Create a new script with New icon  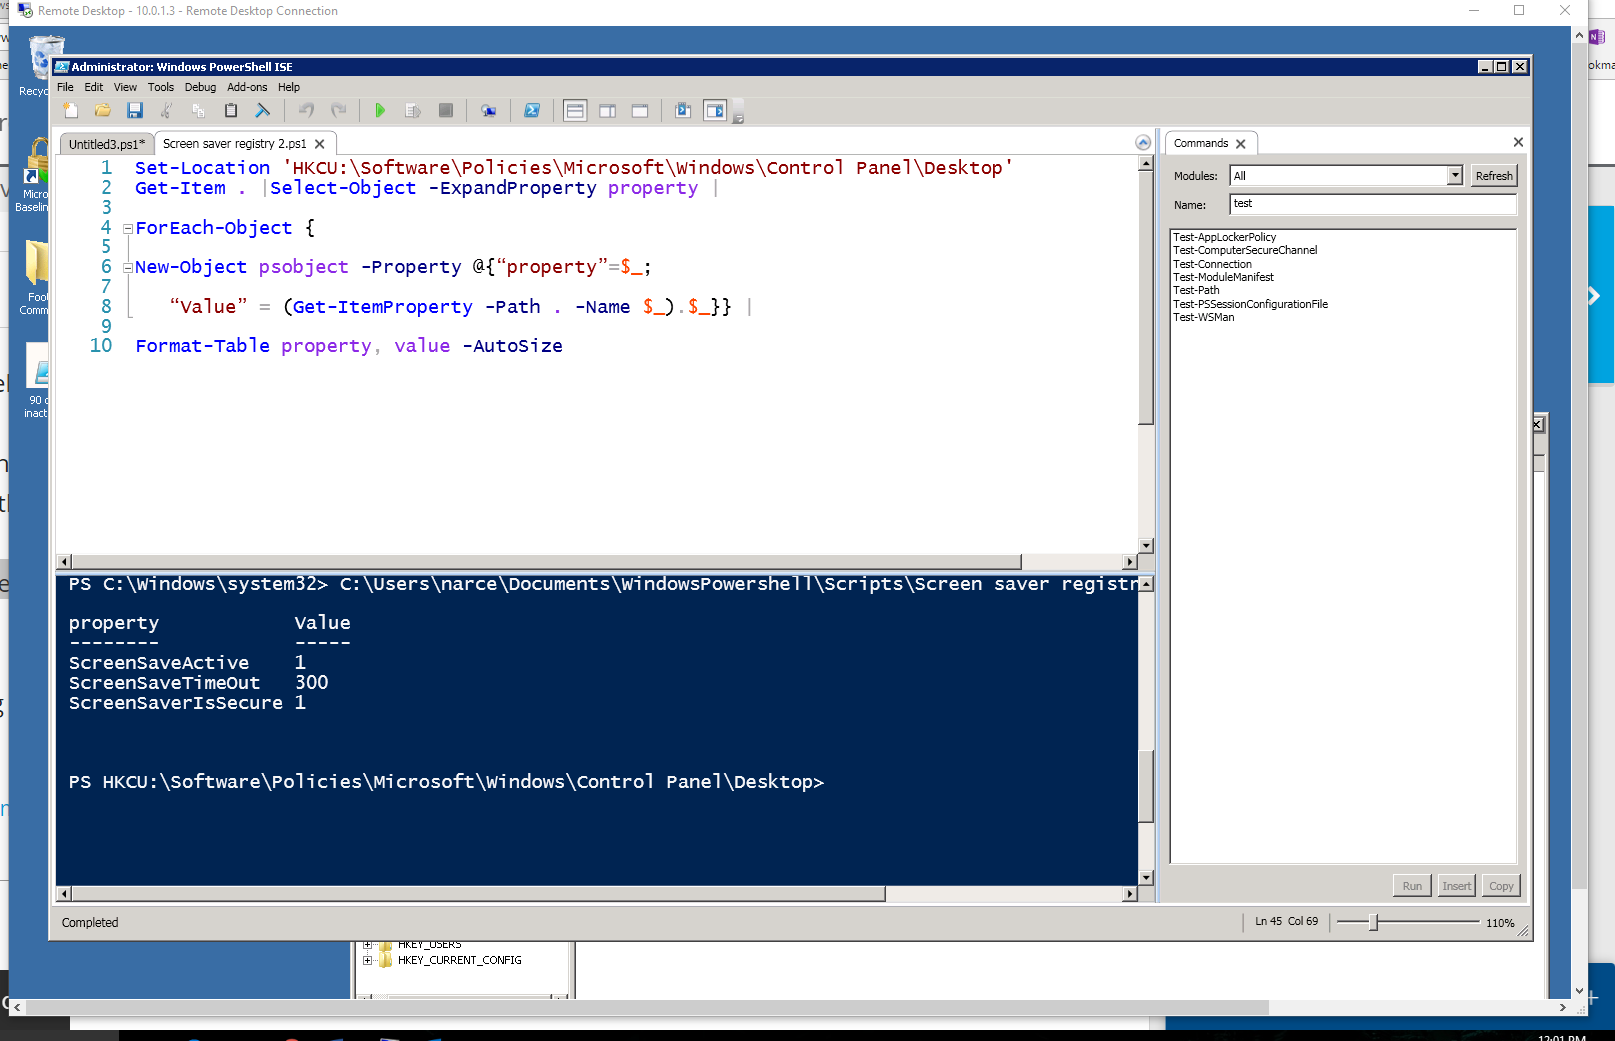[x=70, y=111]
